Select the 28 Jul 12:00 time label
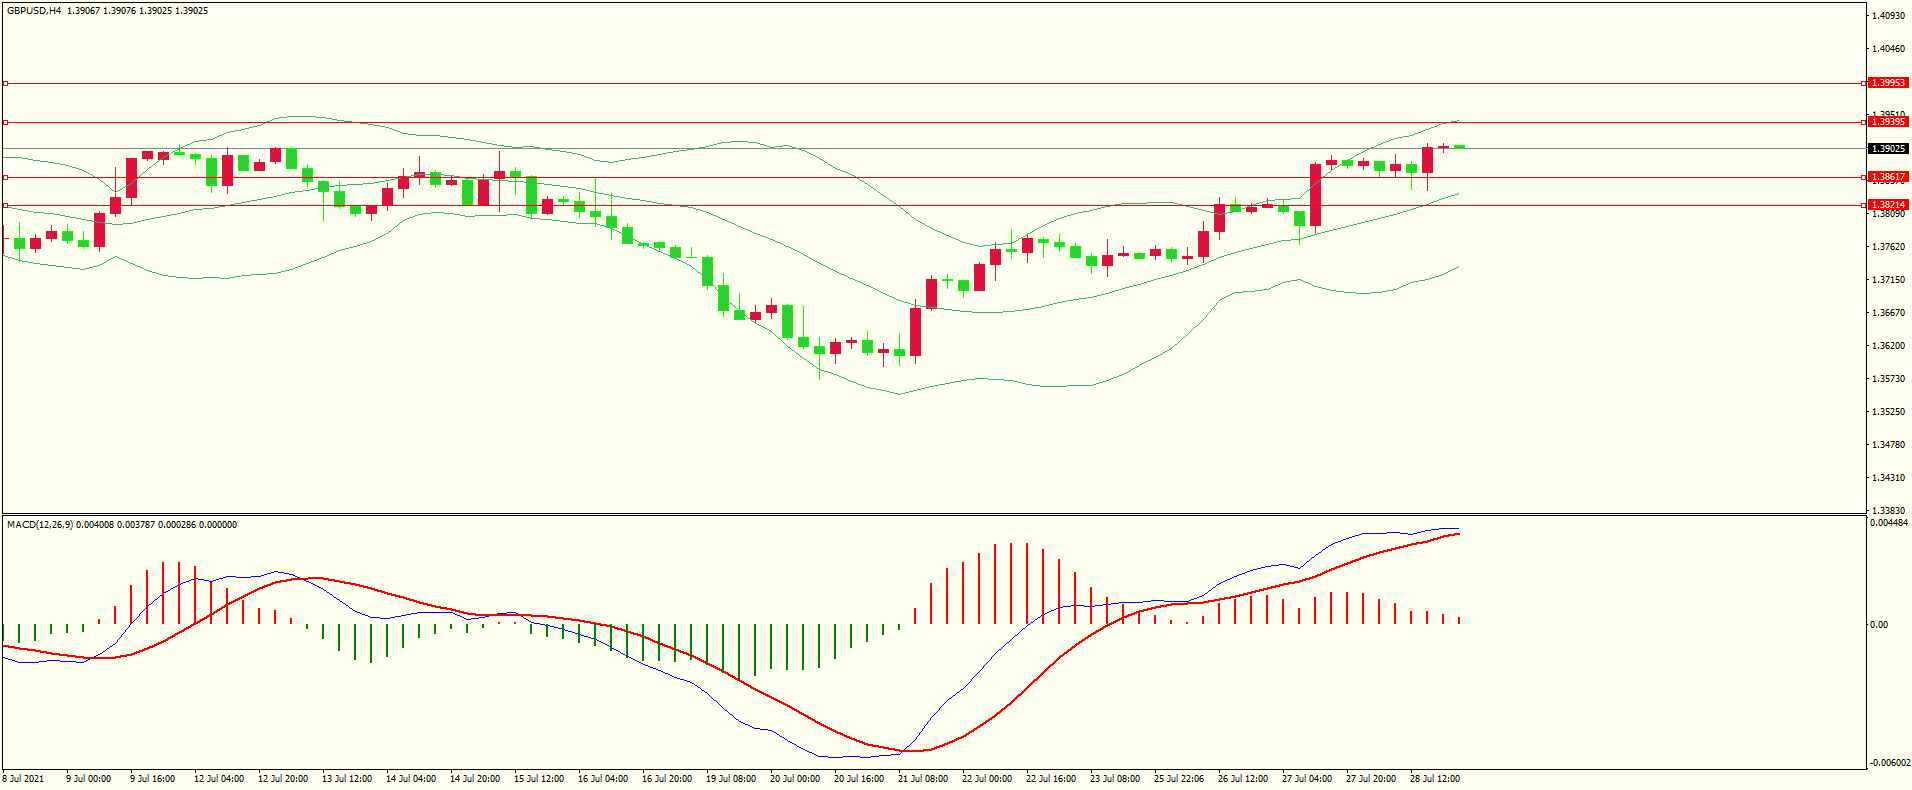The image size is (1912, 790). point(1434,779)
